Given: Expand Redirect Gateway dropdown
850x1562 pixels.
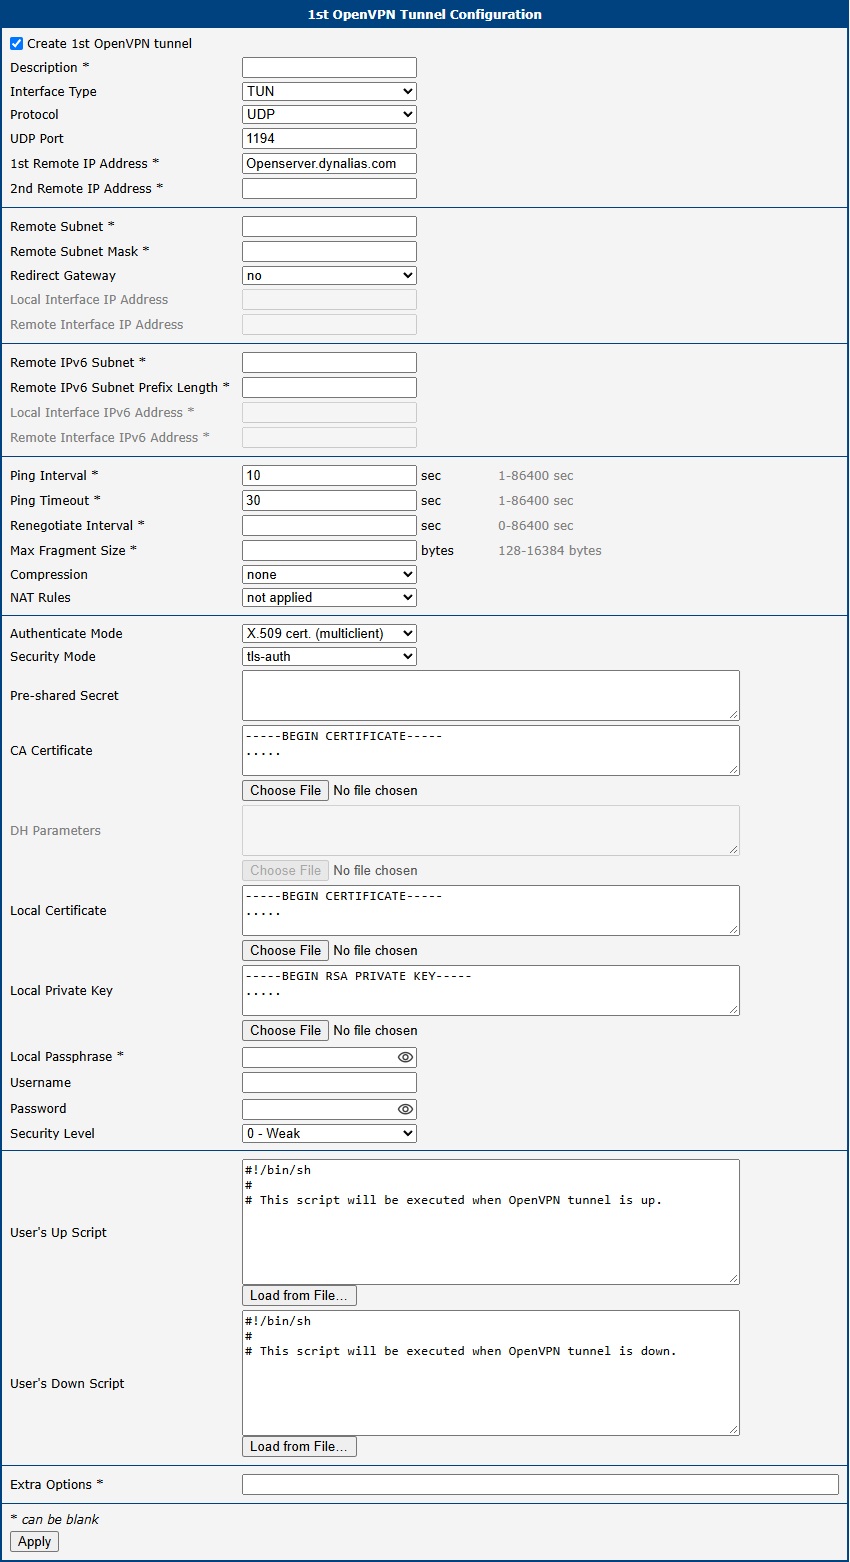Looking at the screenshot, I should click(x=329, y=275).
